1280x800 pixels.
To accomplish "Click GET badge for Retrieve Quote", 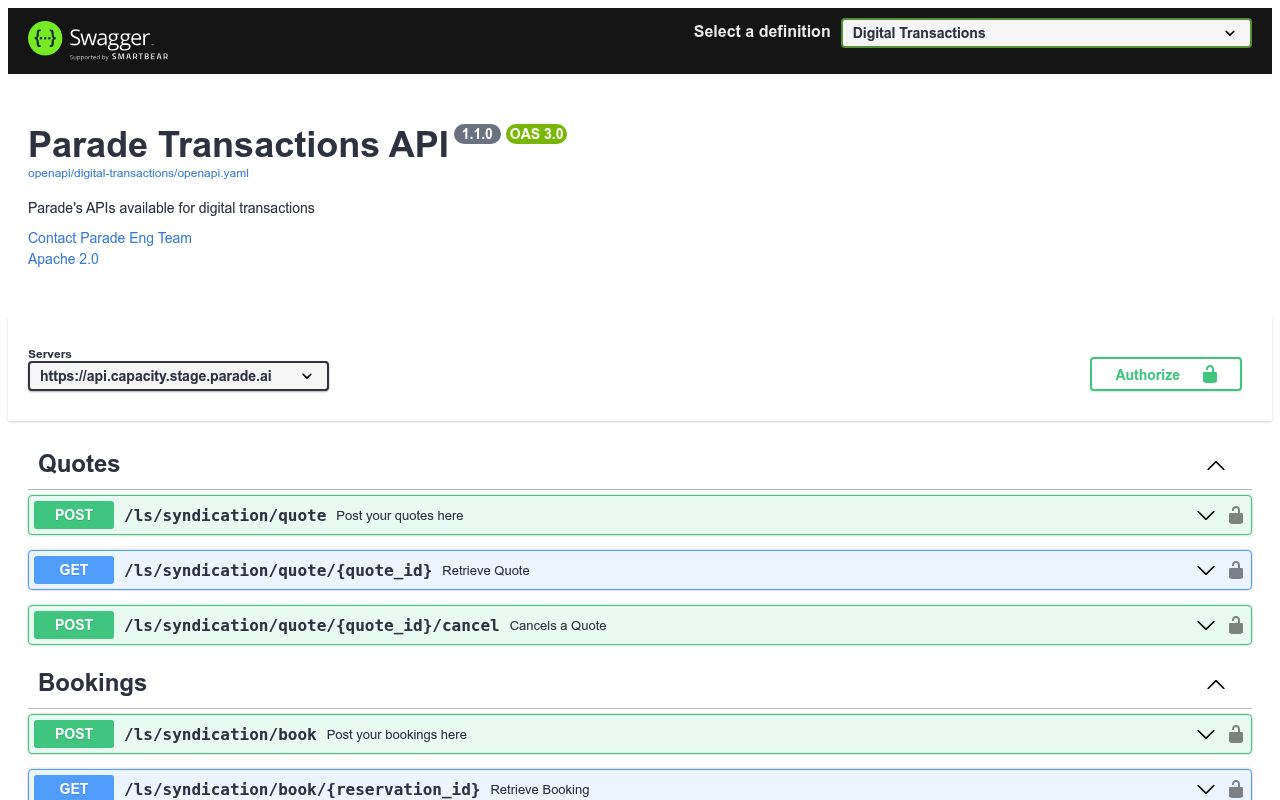I will click(x=74, y=570).
